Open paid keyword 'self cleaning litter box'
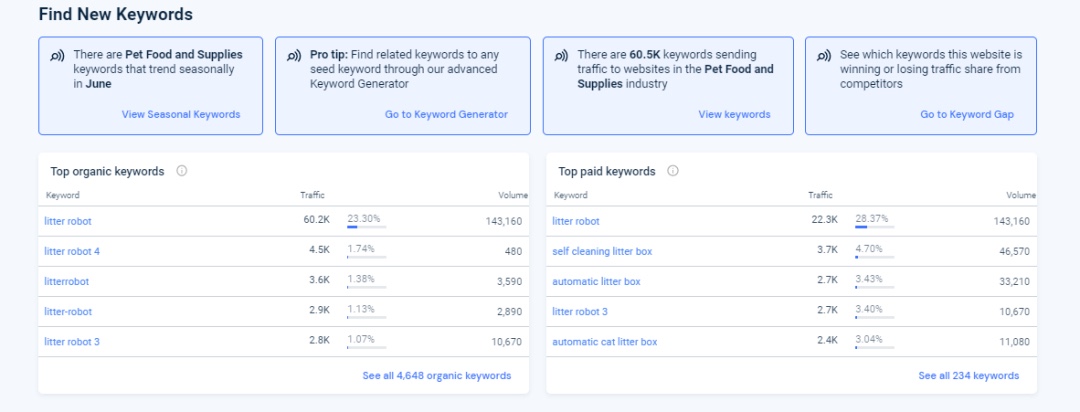 coord(603,251)
